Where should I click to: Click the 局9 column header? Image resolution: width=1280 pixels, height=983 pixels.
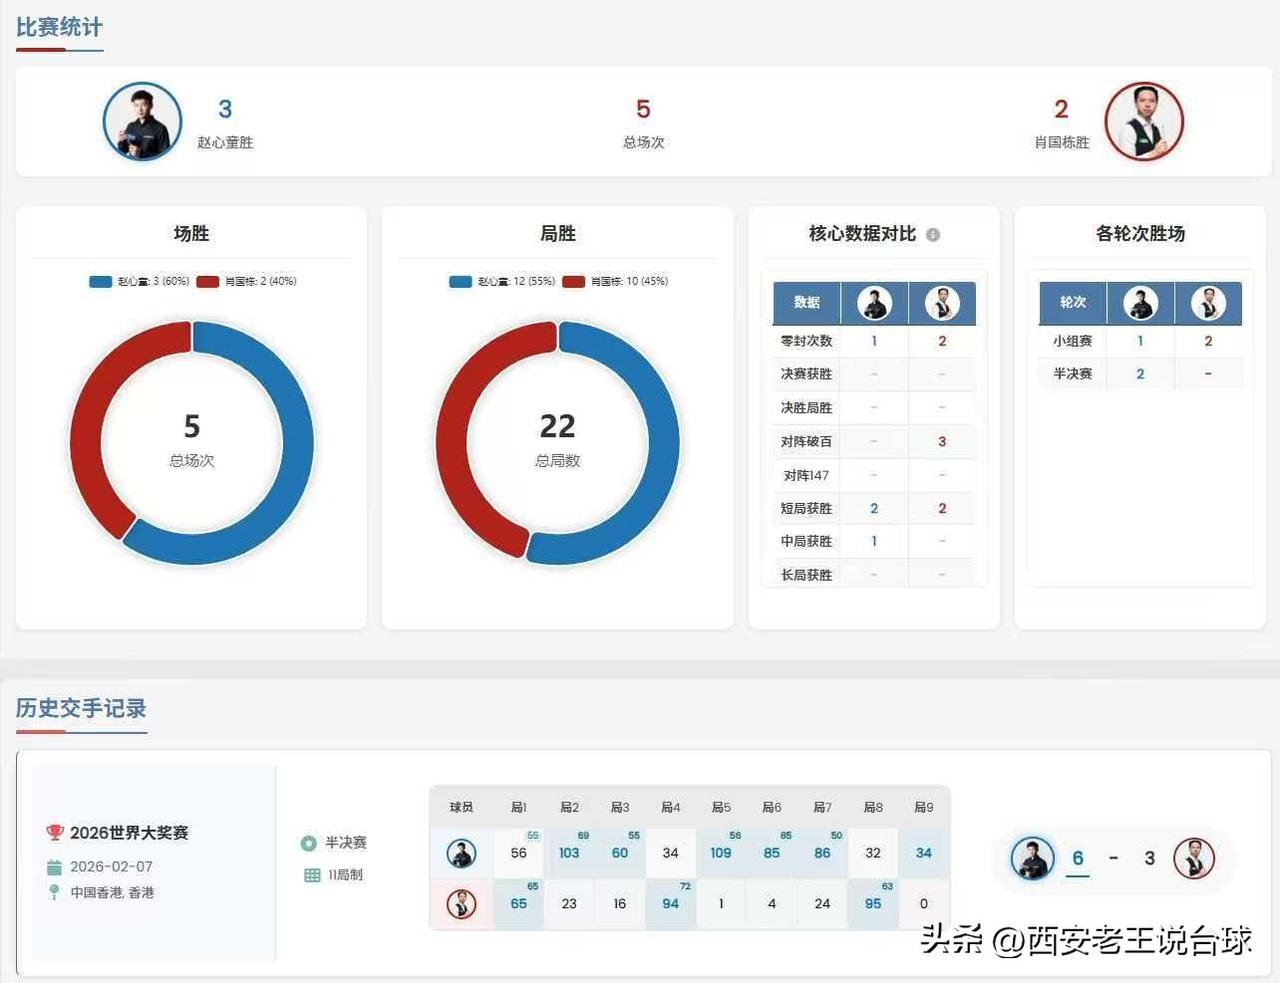924,807
